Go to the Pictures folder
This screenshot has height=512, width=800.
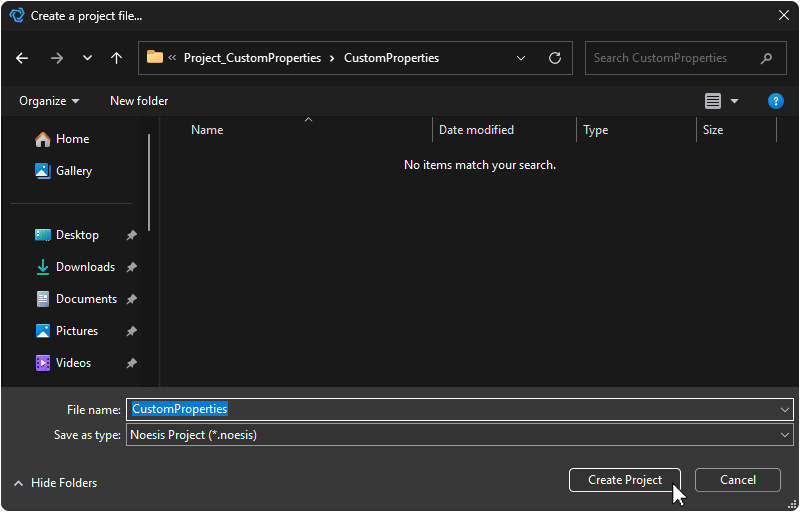(66, 331)
